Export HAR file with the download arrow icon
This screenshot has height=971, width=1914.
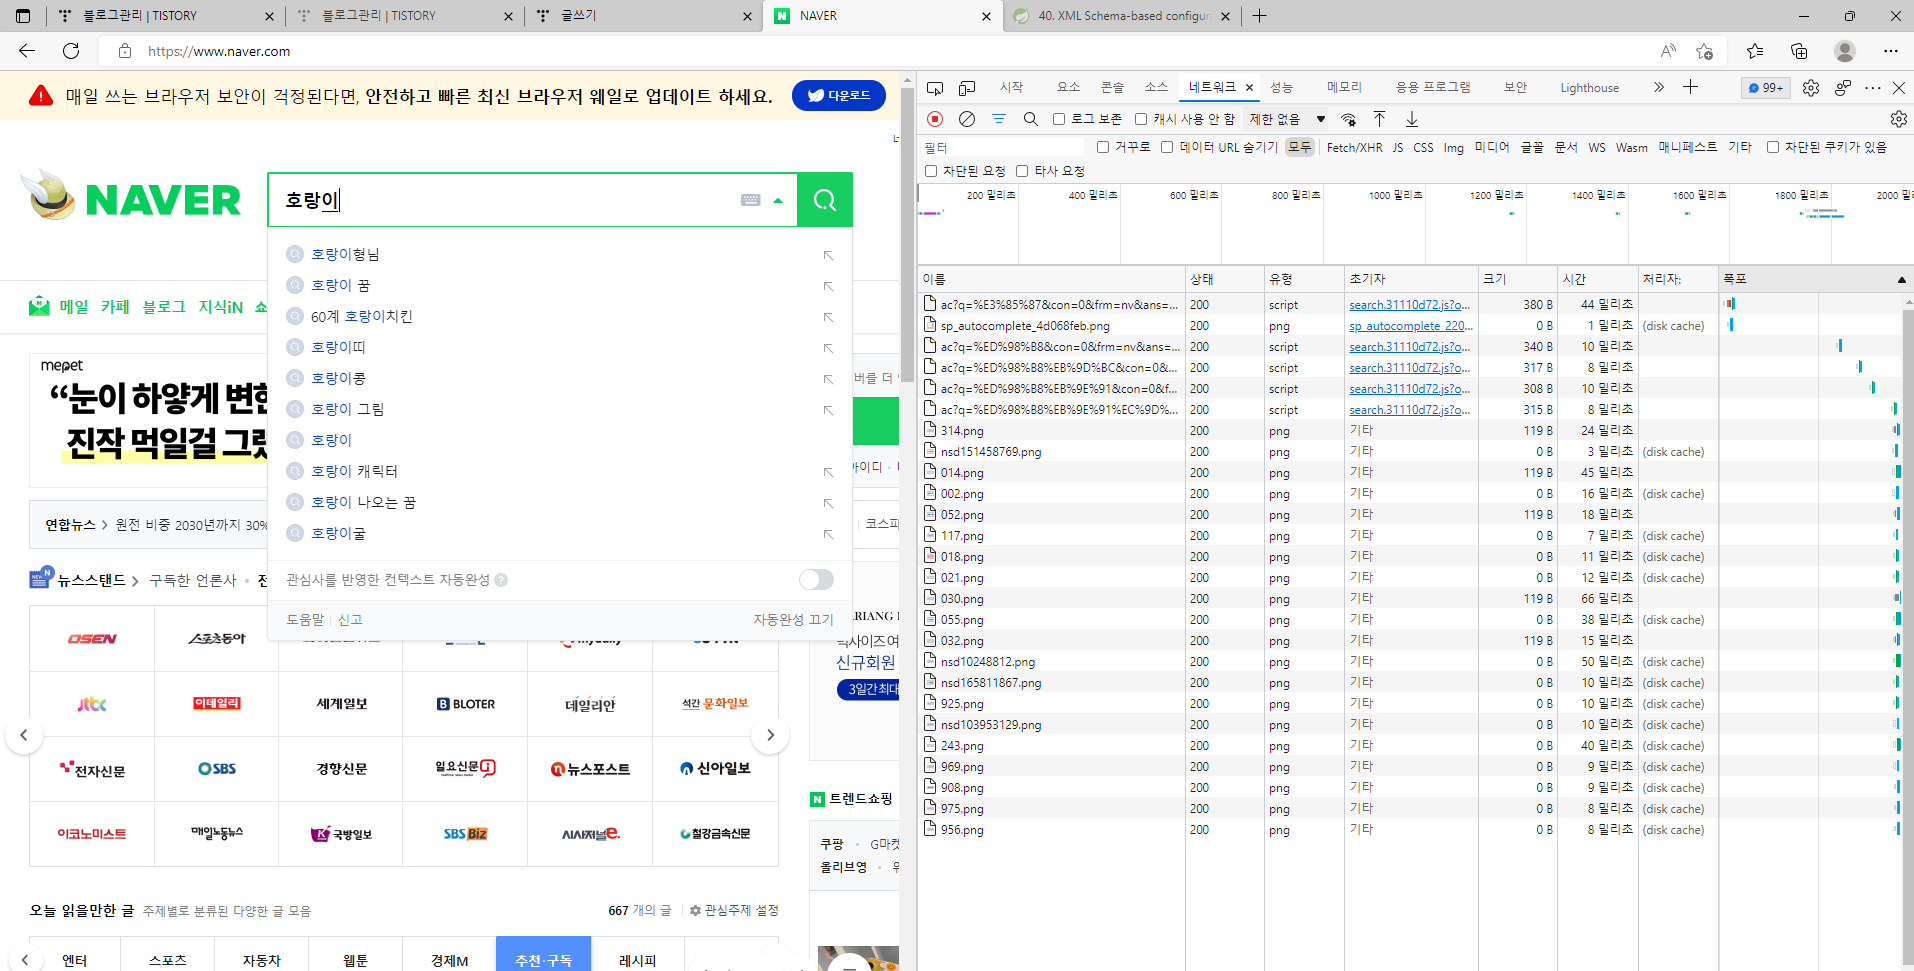pyautogui.click(x=1412, y=119)
